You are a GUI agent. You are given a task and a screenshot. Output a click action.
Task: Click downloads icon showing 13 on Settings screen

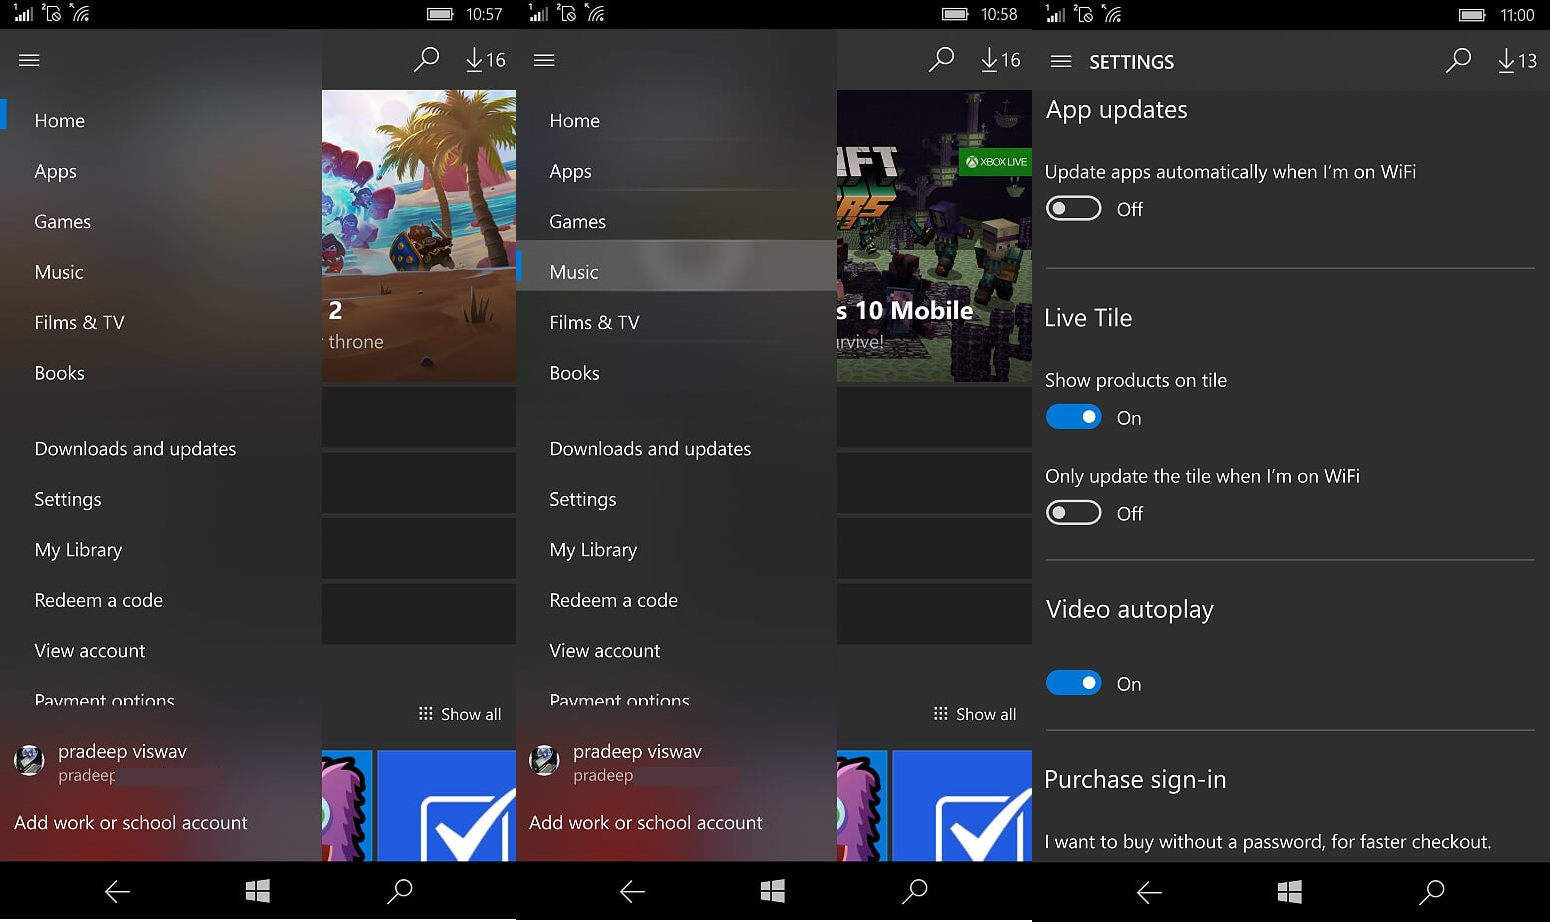[x=1516, y=61]
